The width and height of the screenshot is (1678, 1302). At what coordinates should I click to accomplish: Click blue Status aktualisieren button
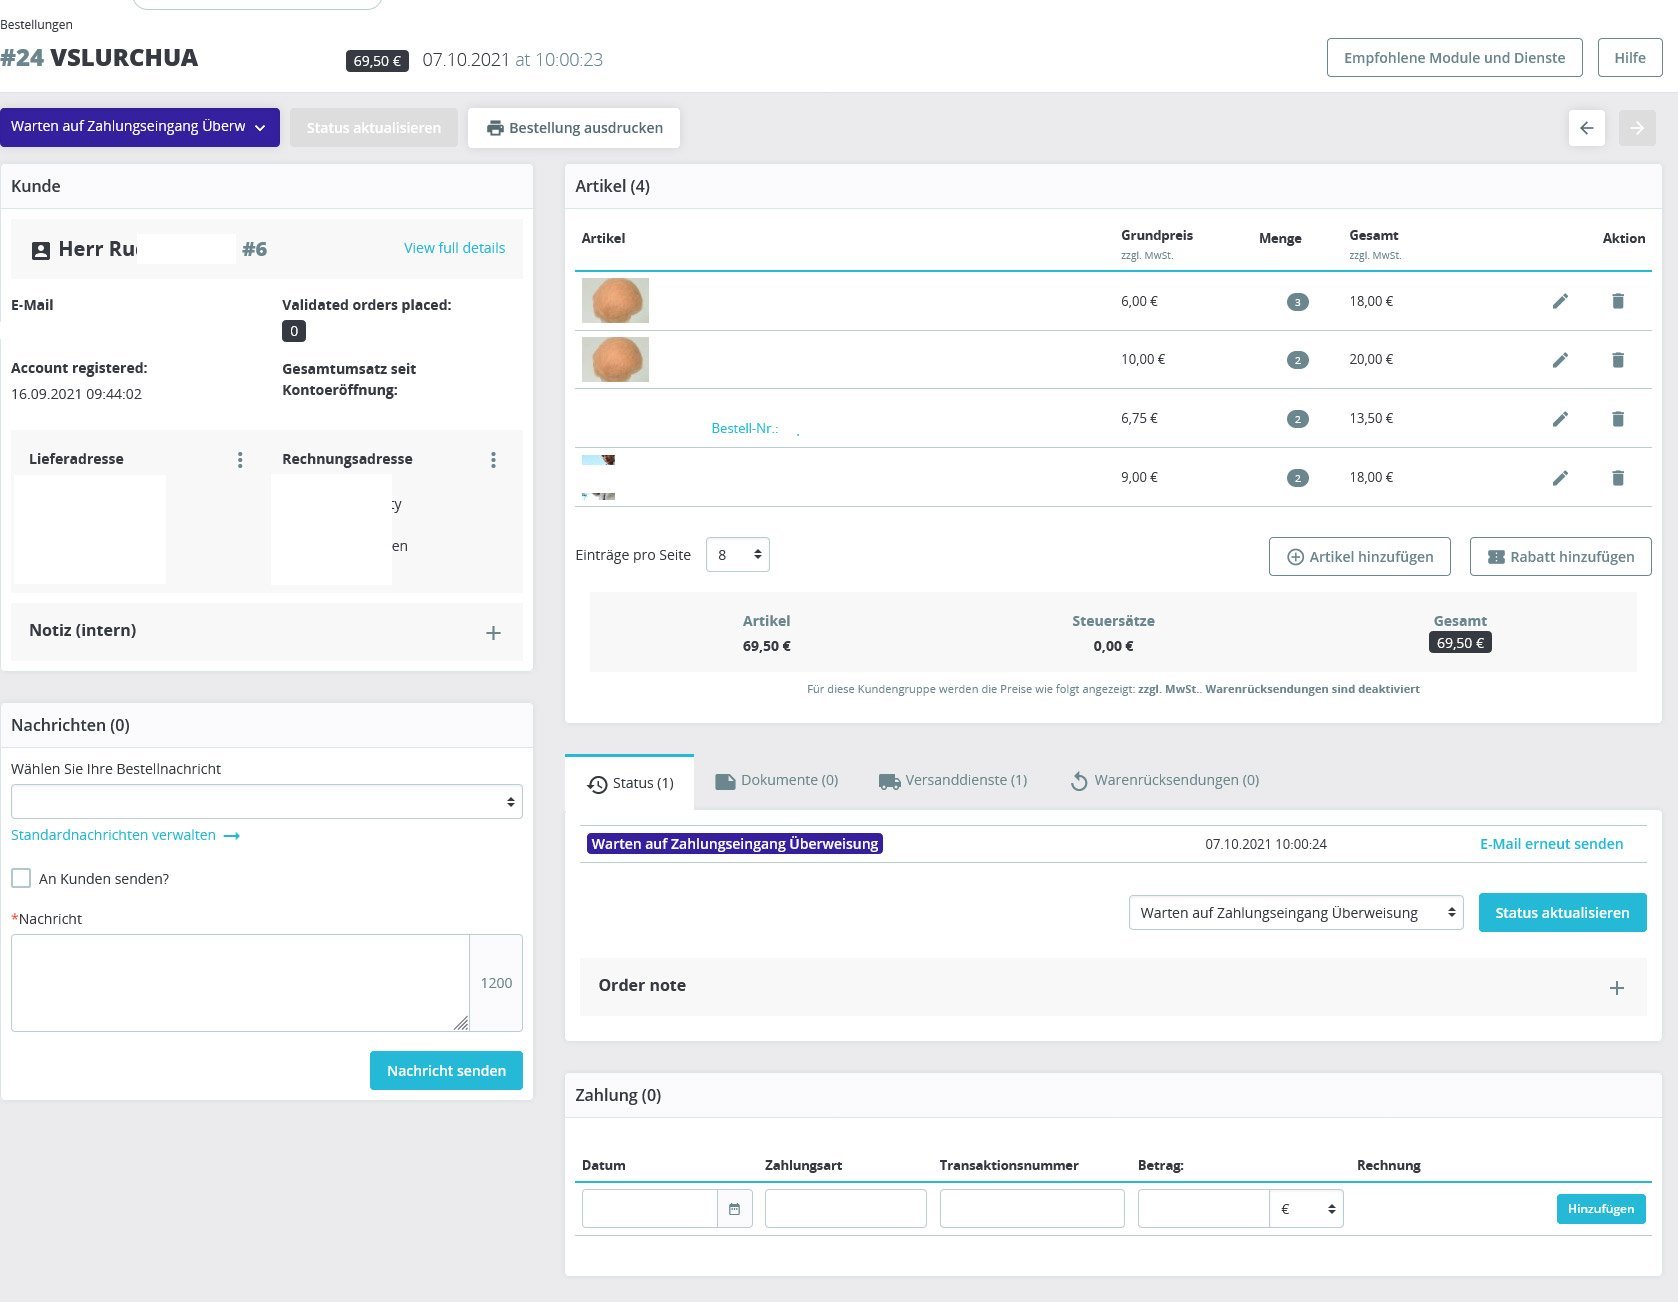pos(1562,913)
